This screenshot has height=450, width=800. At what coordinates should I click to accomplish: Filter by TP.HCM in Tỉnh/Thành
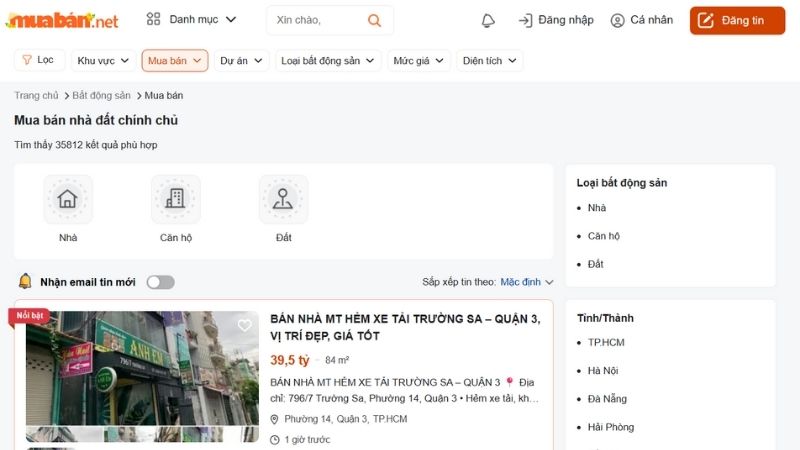point(606,342)
